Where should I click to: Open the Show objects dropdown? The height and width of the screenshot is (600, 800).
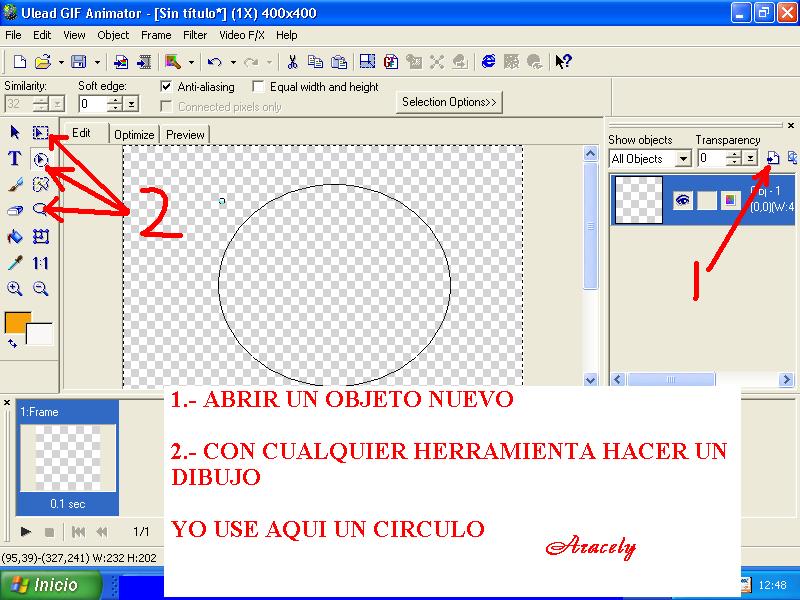pos(683,159)
